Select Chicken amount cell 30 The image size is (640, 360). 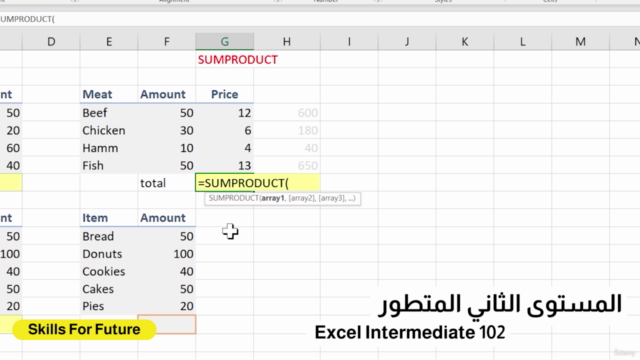click(167, 130)
